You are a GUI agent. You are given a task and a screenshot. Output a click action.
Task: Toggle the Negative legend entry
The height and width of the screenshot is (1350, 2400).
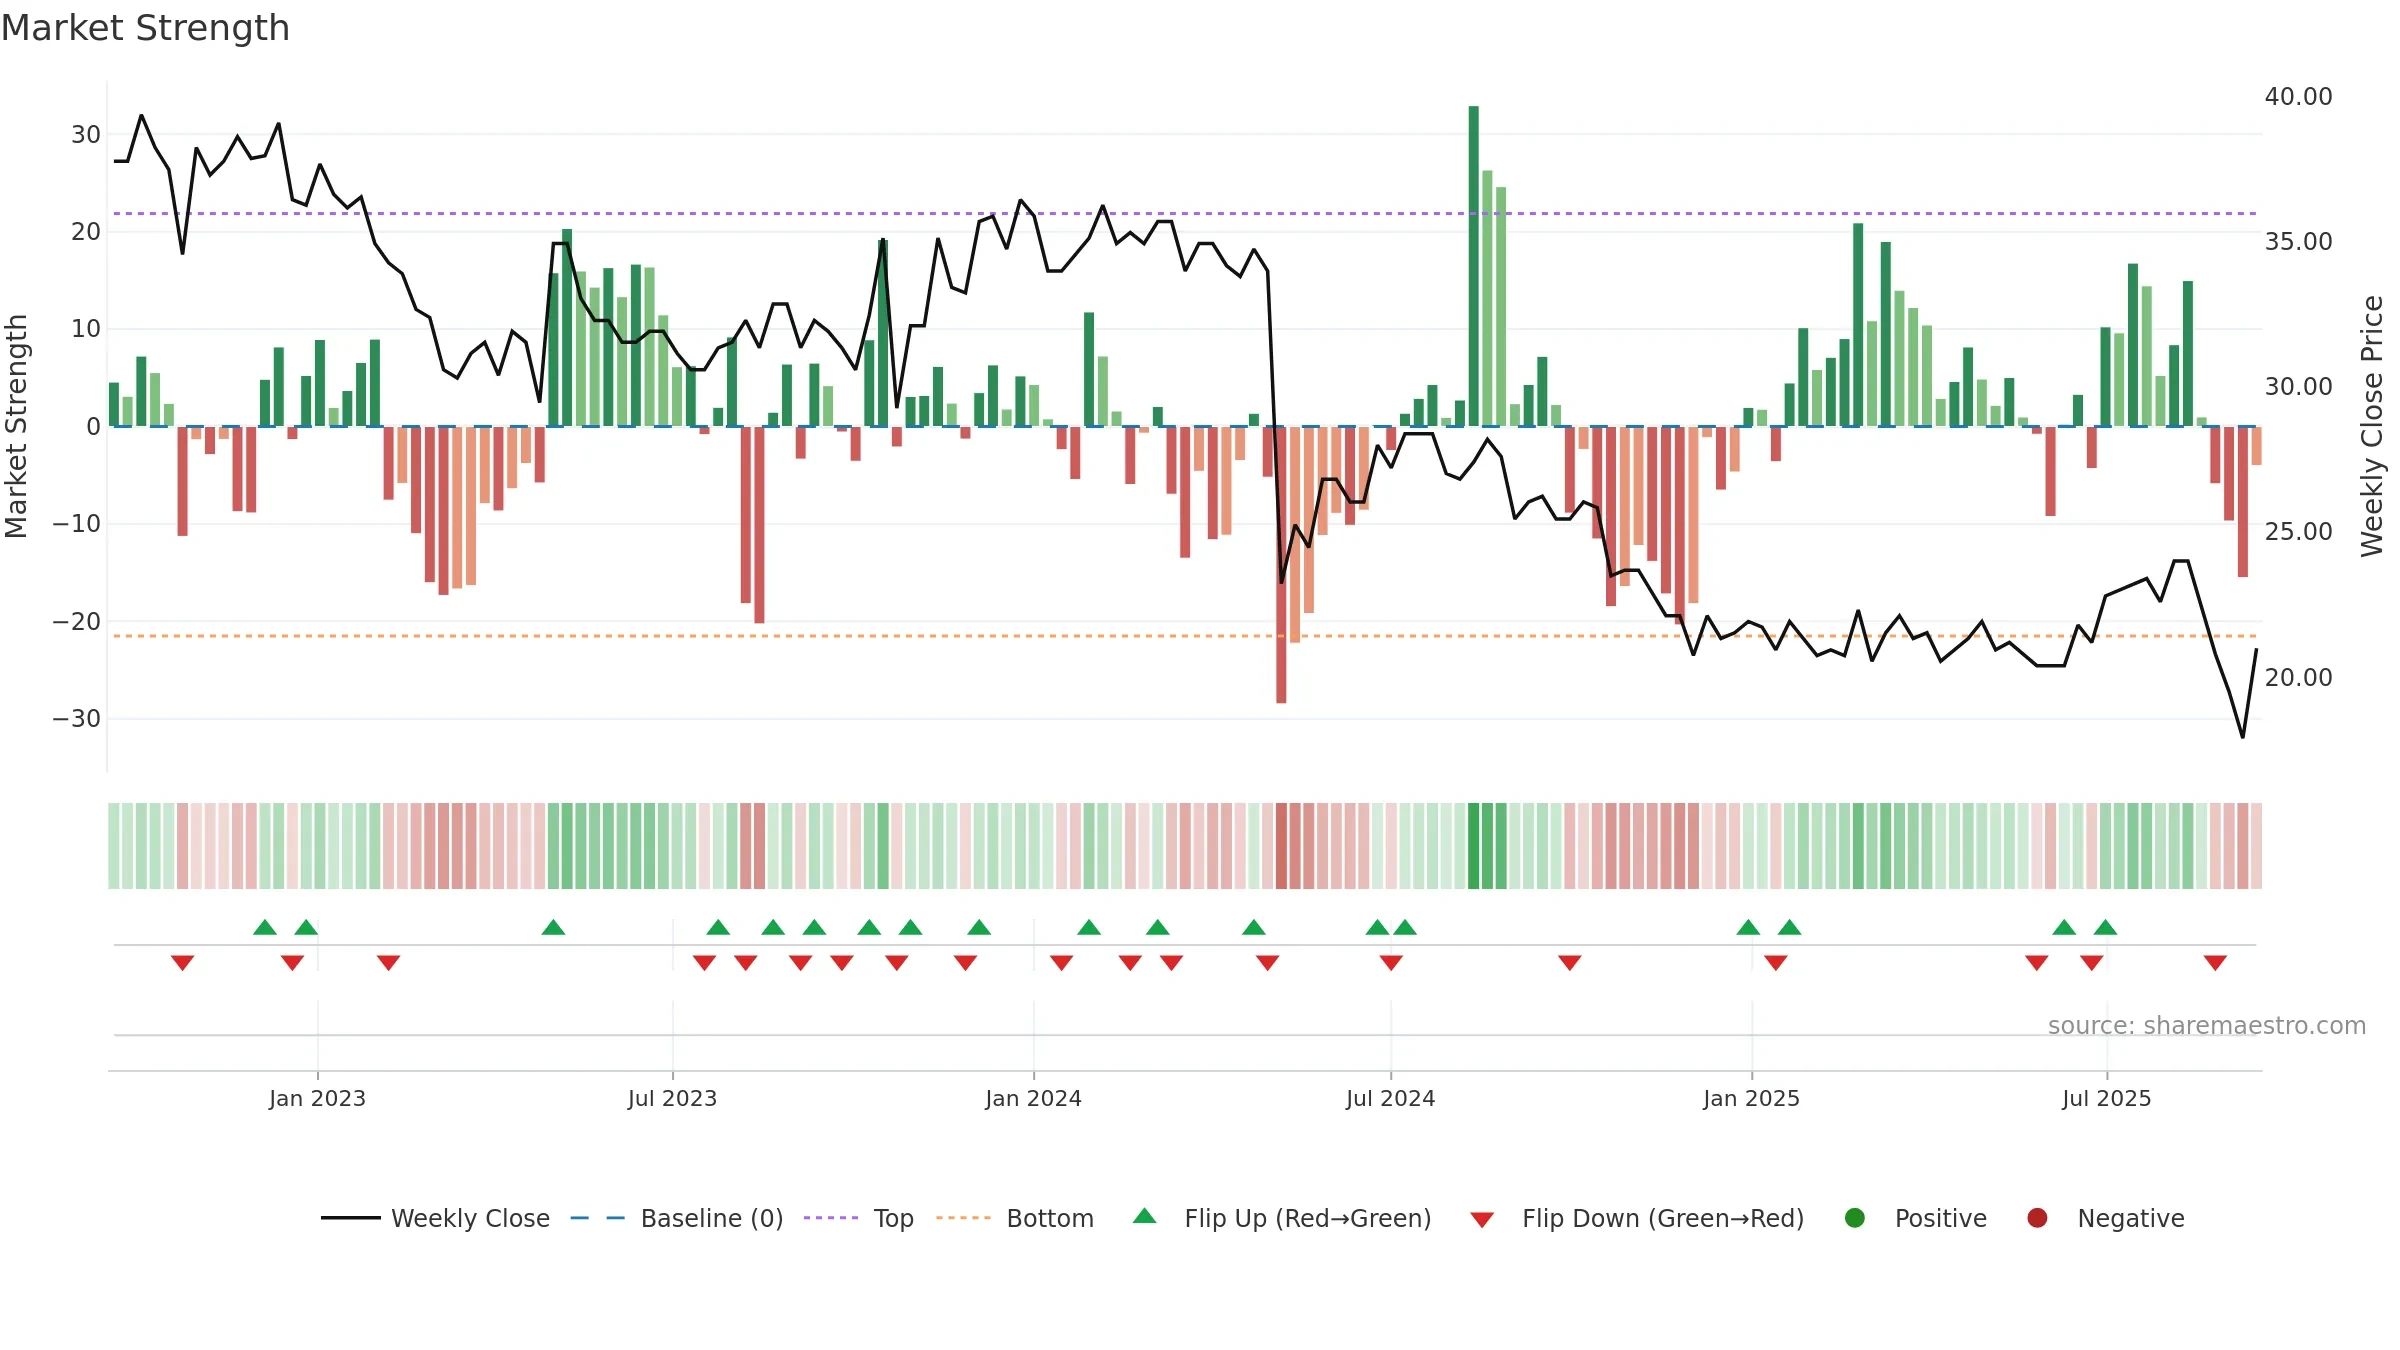coord(2105,1218)
